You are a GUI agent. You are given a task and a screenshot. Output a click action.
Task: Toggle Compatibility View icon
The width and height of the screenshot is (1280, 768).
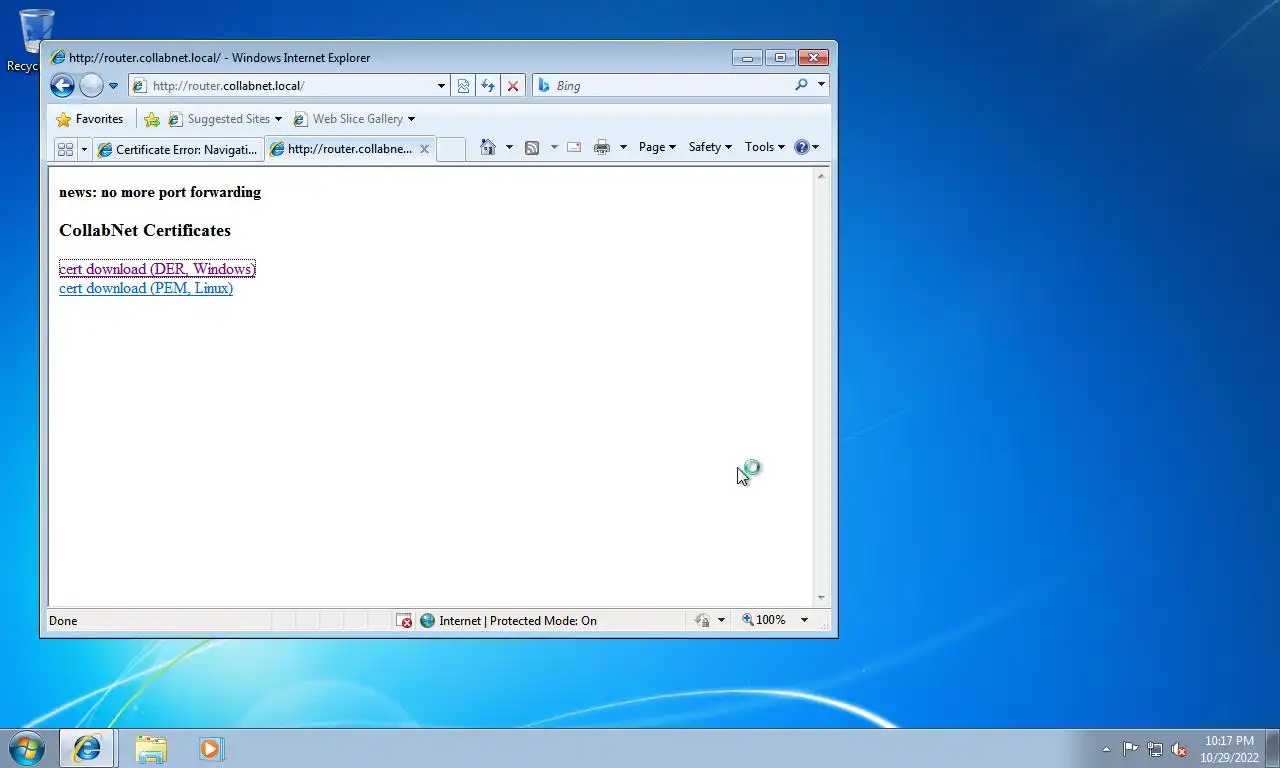[464, 86]
